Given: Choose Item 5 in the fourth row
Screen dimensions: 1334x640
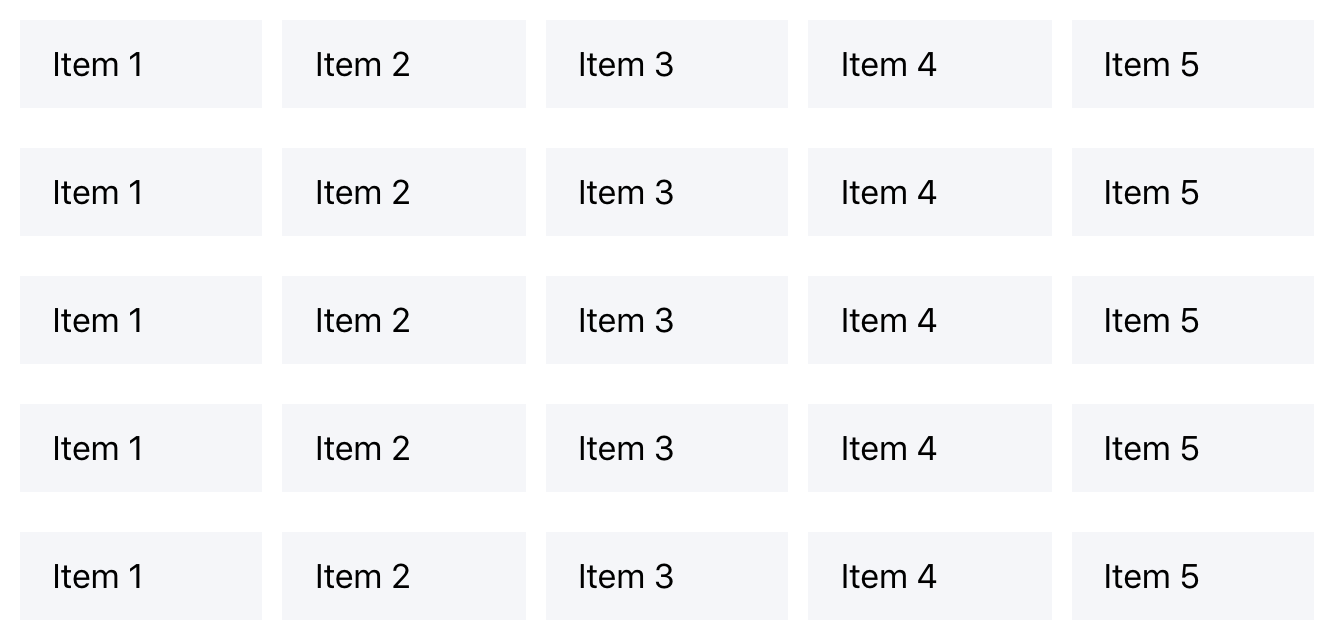Looking at the screenshot, I should coord(1192,448).
